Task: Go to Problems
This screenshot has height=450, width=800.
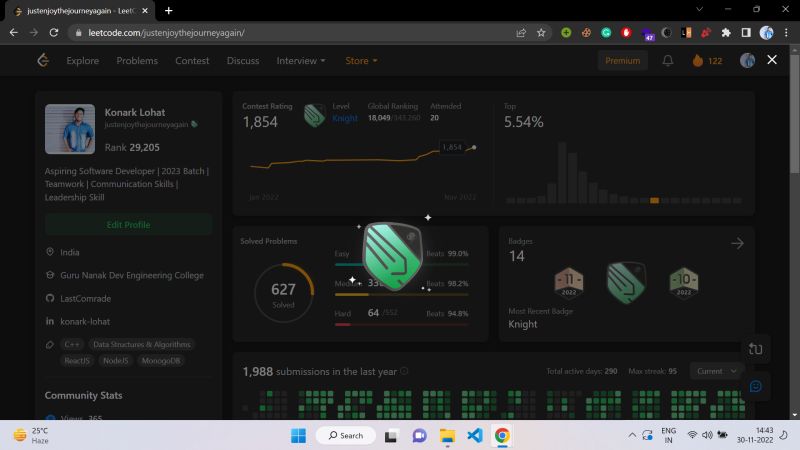Action: [x=137, y=60]
